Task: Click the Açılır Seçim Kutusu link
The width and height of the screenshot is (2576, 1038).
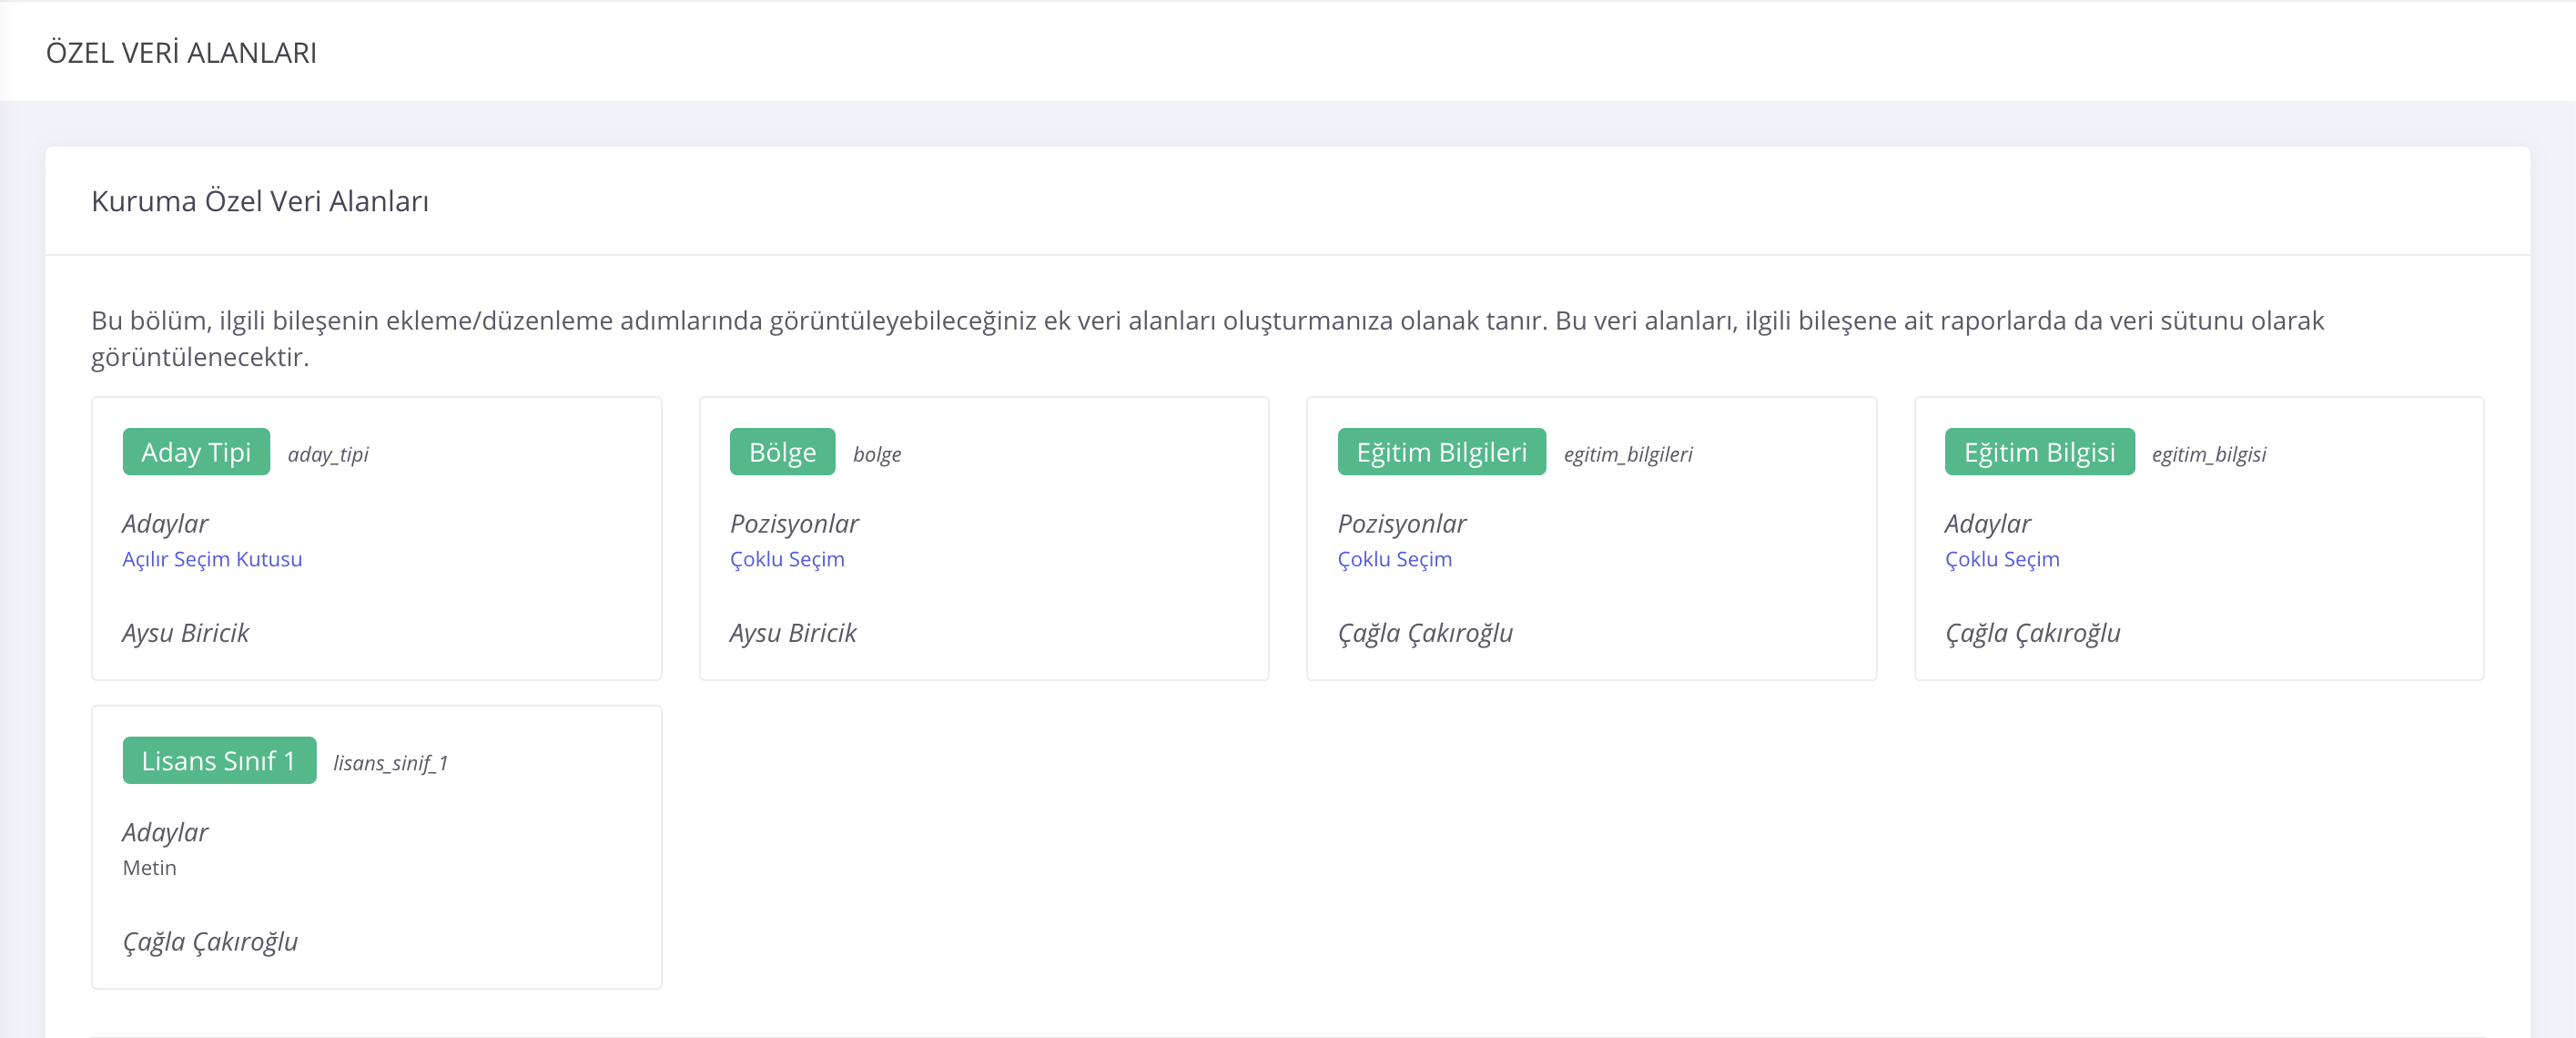Action: tap(212, 559)
